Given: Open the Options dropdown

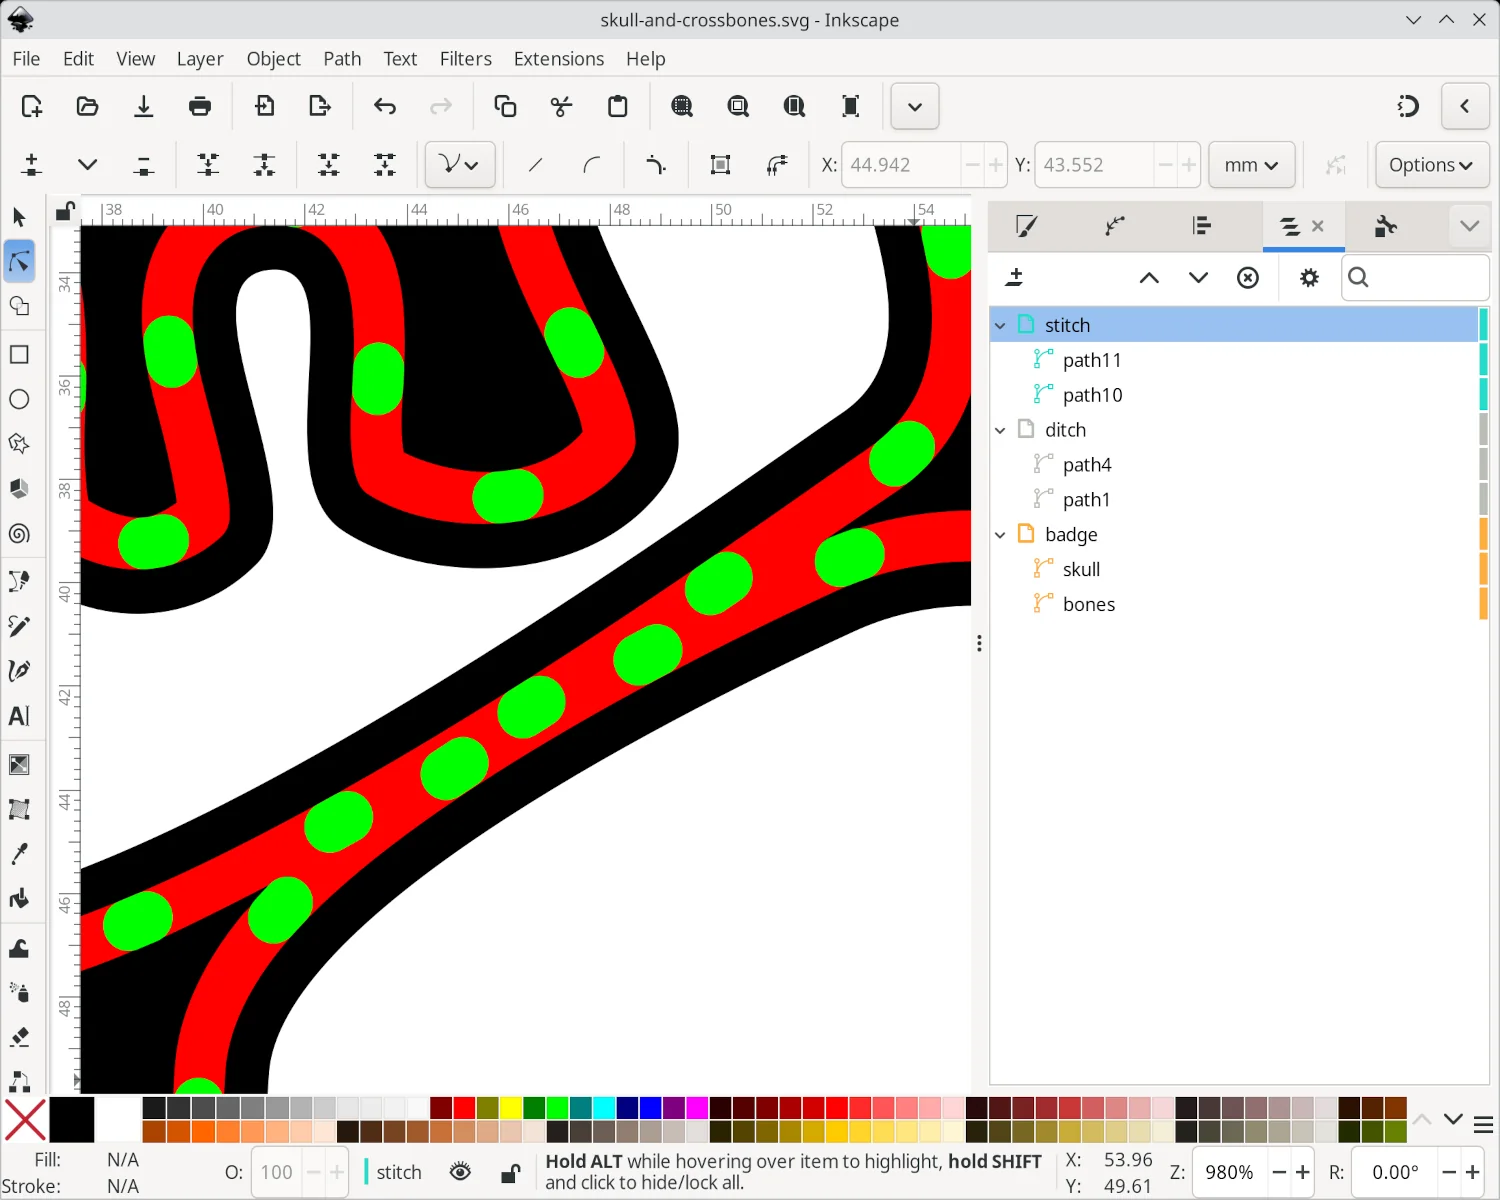Looking at the screenshot, I should 1432,165.
